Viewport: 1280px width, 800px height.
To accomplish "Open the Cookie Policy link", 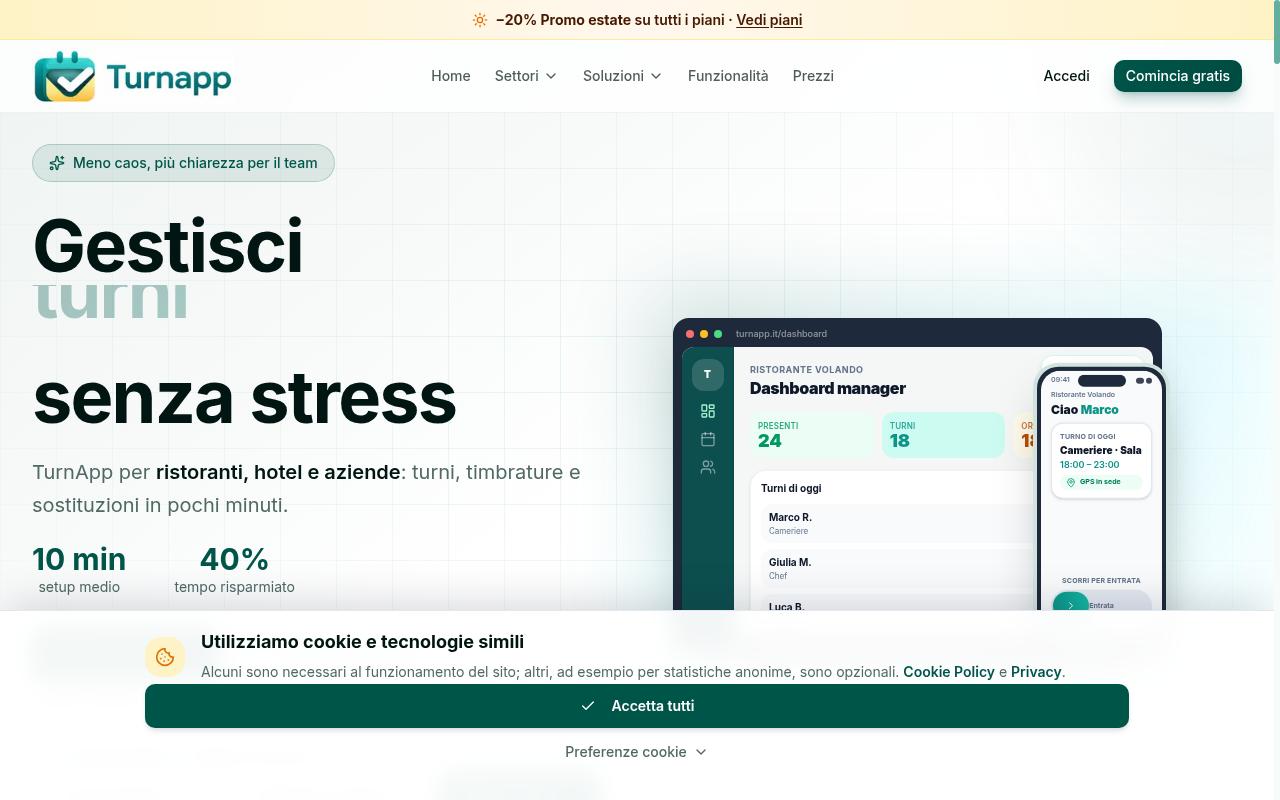I will coord(949,672).
